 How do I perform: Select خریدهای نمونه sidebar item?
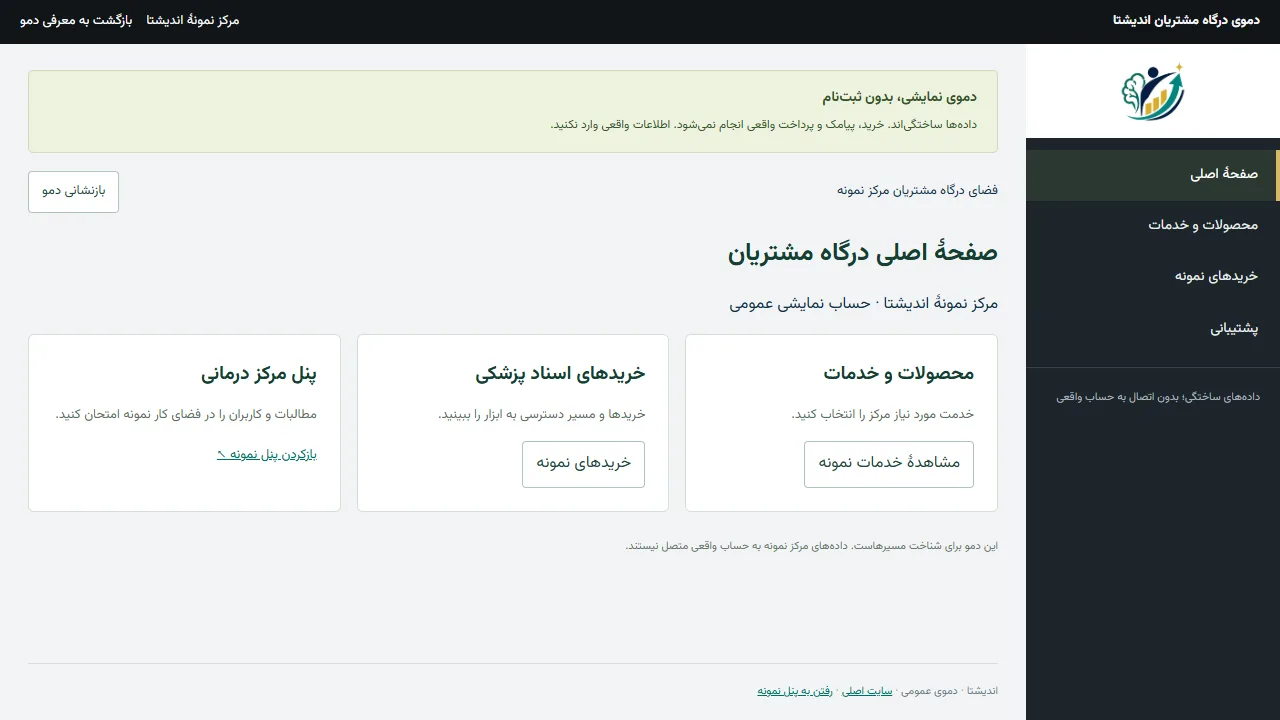[x=1153, y=277]
